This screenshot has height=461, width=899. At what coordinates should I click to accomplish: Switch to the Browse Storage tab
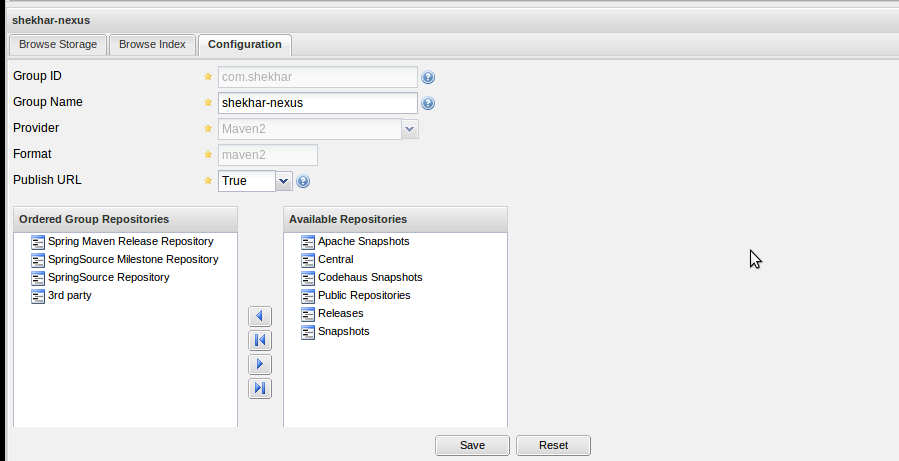58,45
